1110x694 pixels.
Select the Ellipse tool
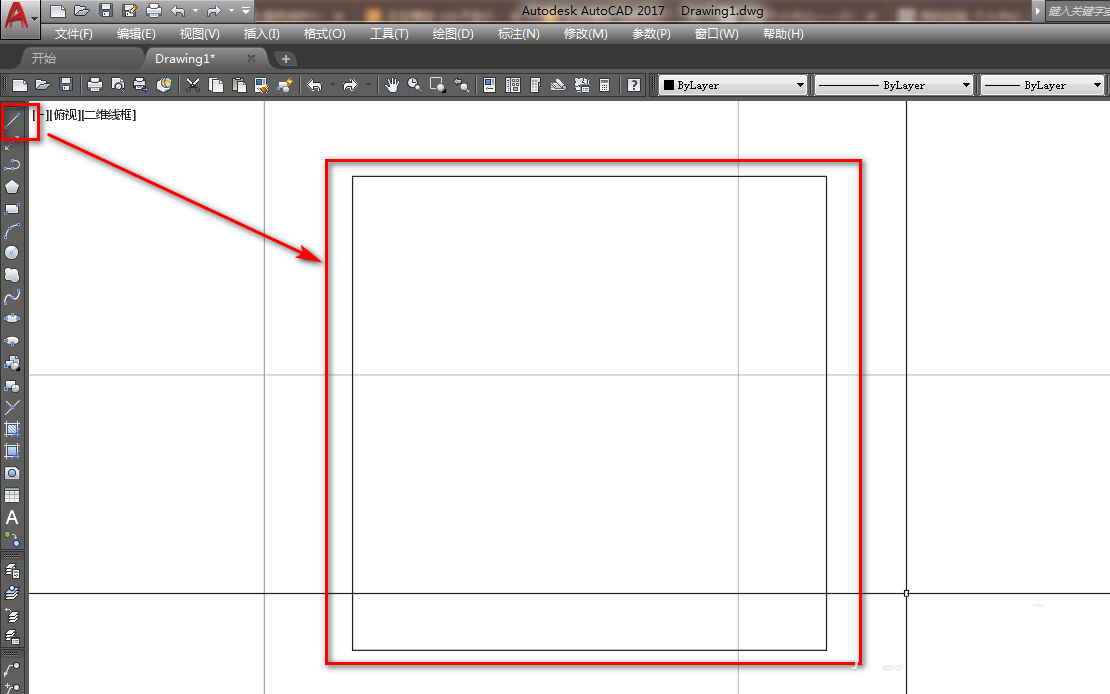(12, 319)
